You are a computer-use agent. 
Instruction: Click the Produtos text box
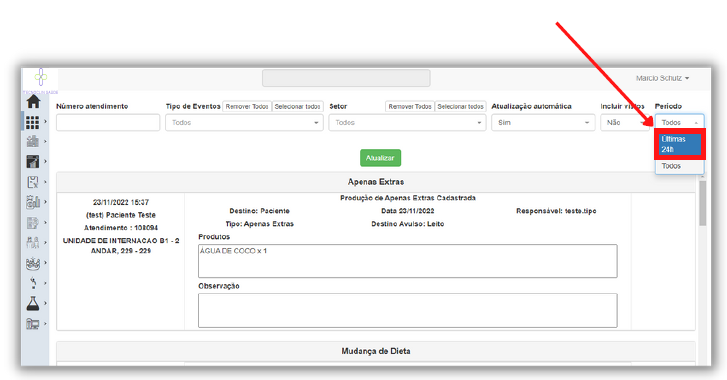[x=408, y=261]
